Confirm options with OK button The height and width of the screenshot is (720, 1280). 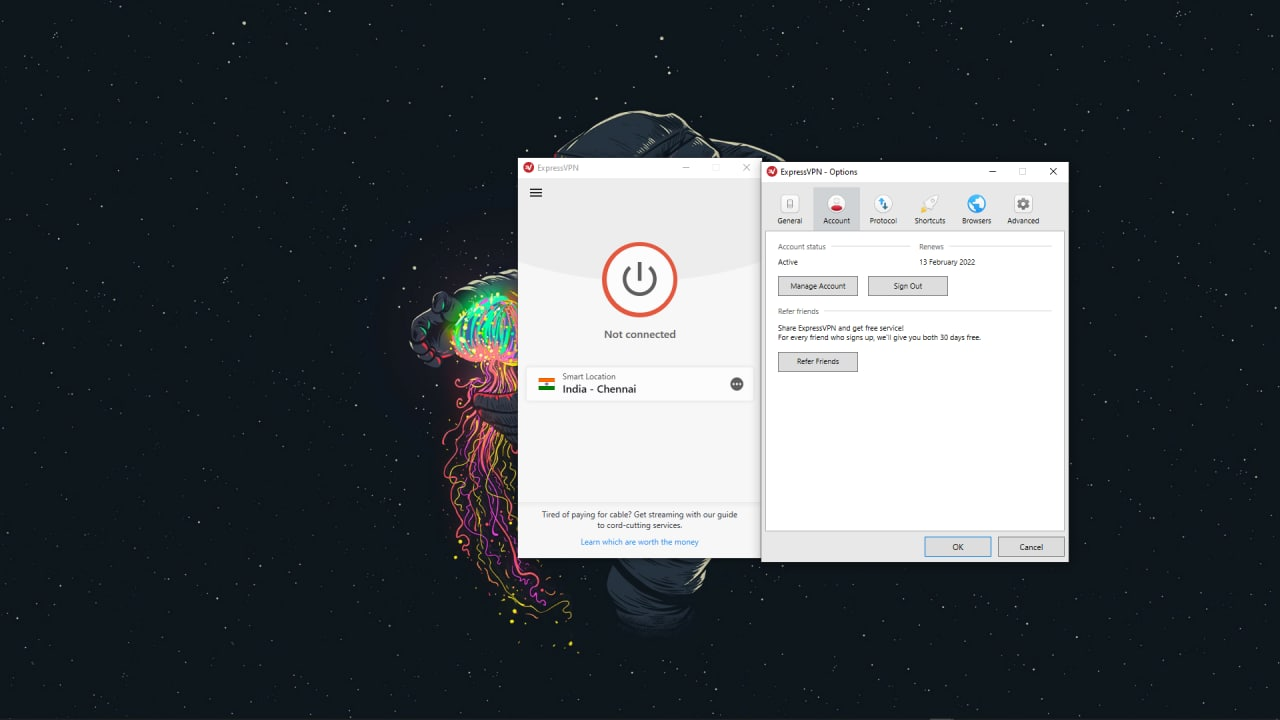coord(957,547)
